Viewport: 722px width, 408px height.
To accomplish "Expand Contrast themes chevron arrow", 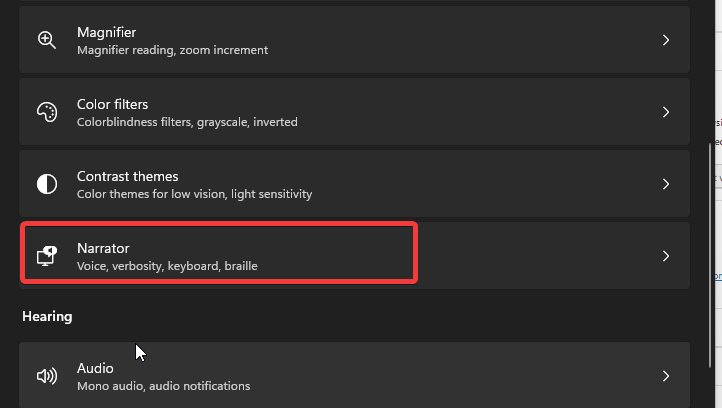I will [666, 184].
